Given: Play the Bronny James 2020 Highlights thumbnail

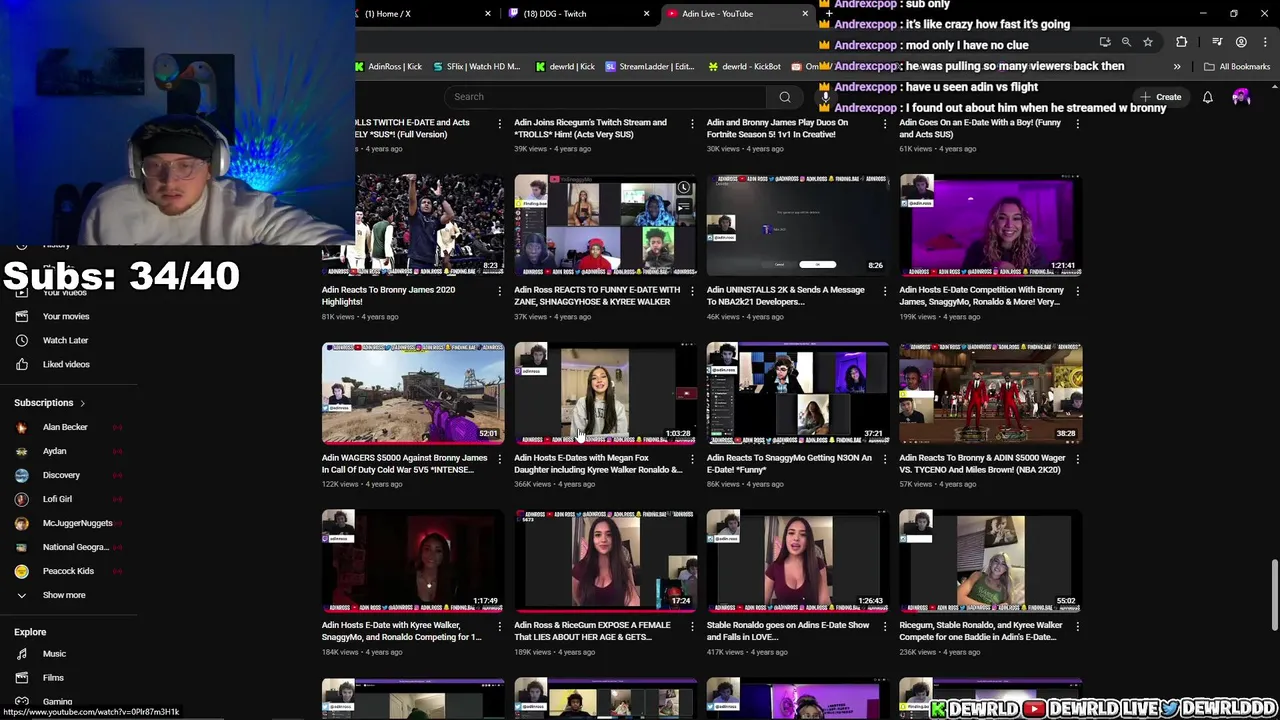Looking at the screenshot, I should point(413,225).
